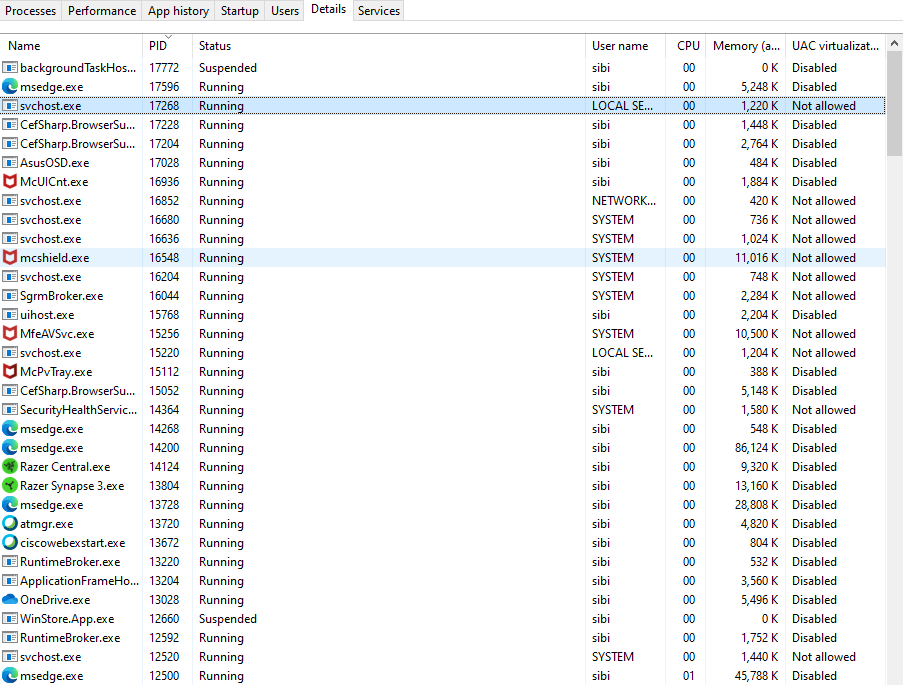This screenshot has width=903, height=685.
Task: Select svchost.exe row with PID 16680
Action: pyautogui.click(x=442, y=219)
